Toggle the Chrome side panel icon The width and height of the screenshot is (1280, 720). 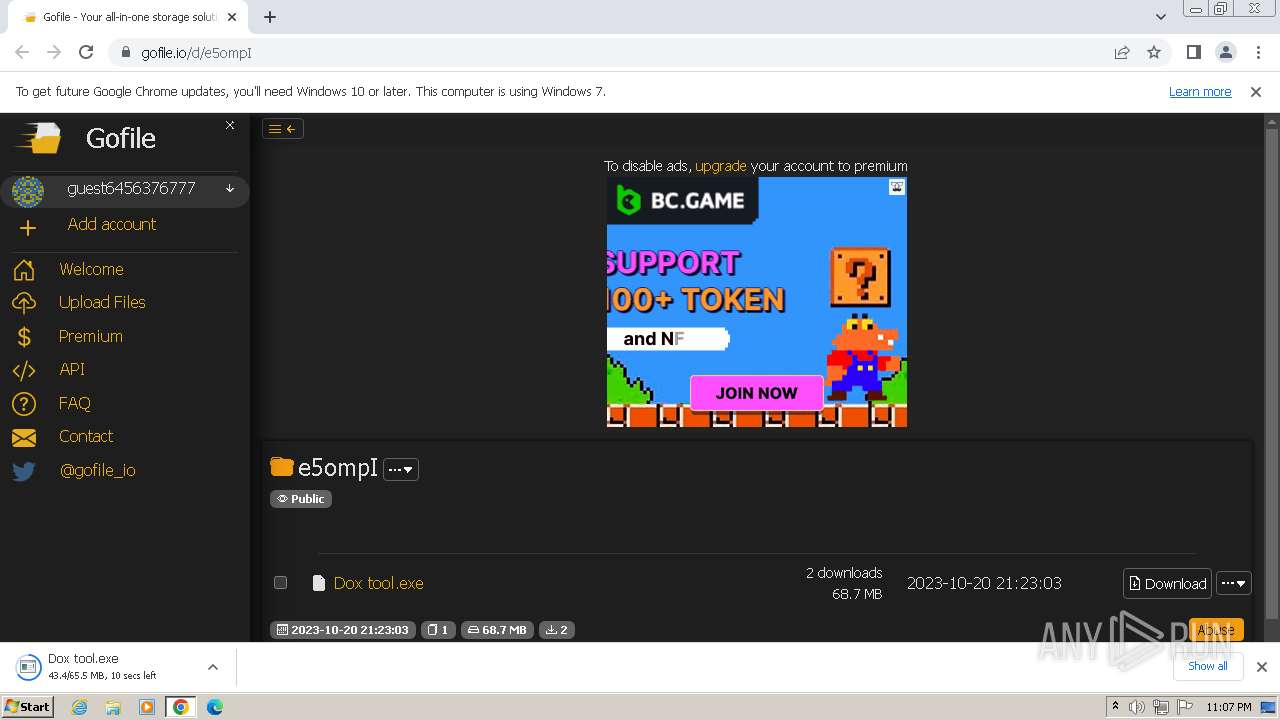pos(1193,52)
